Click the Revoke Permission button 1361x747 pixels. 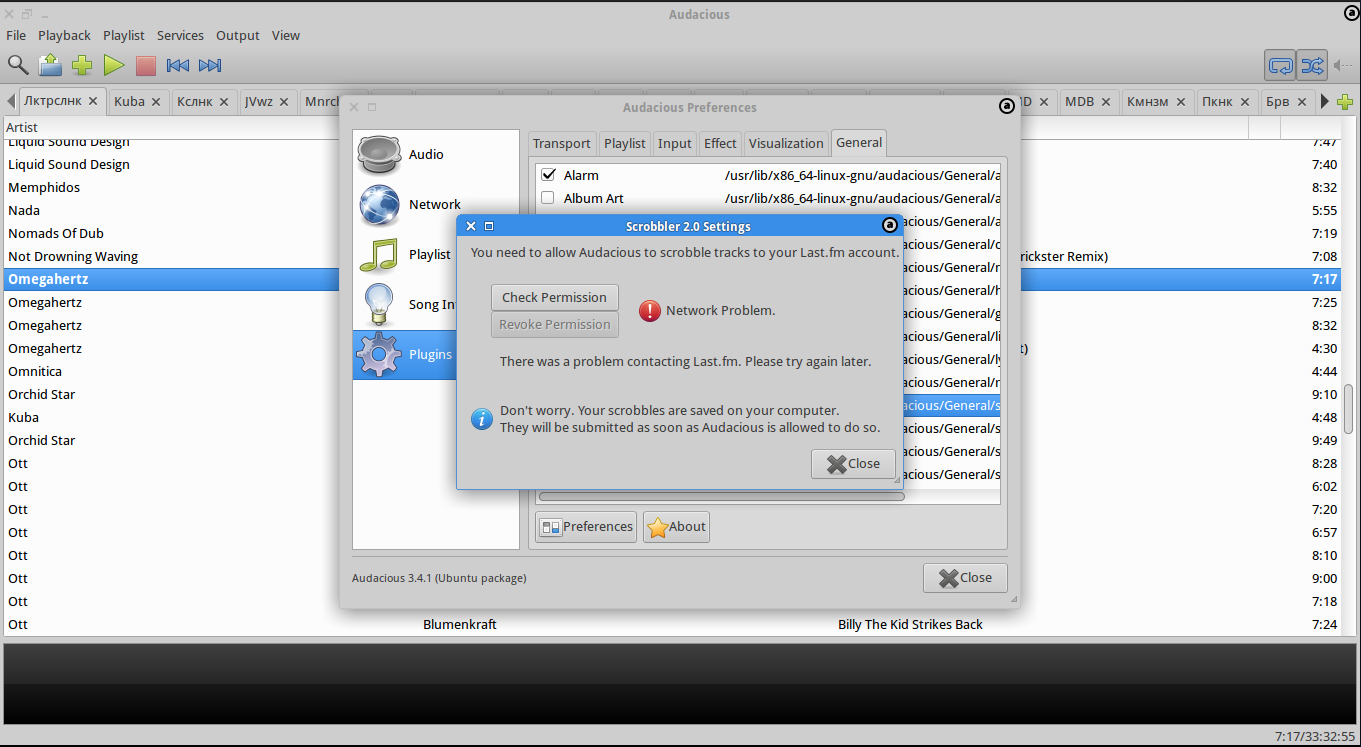pos(554,324)
